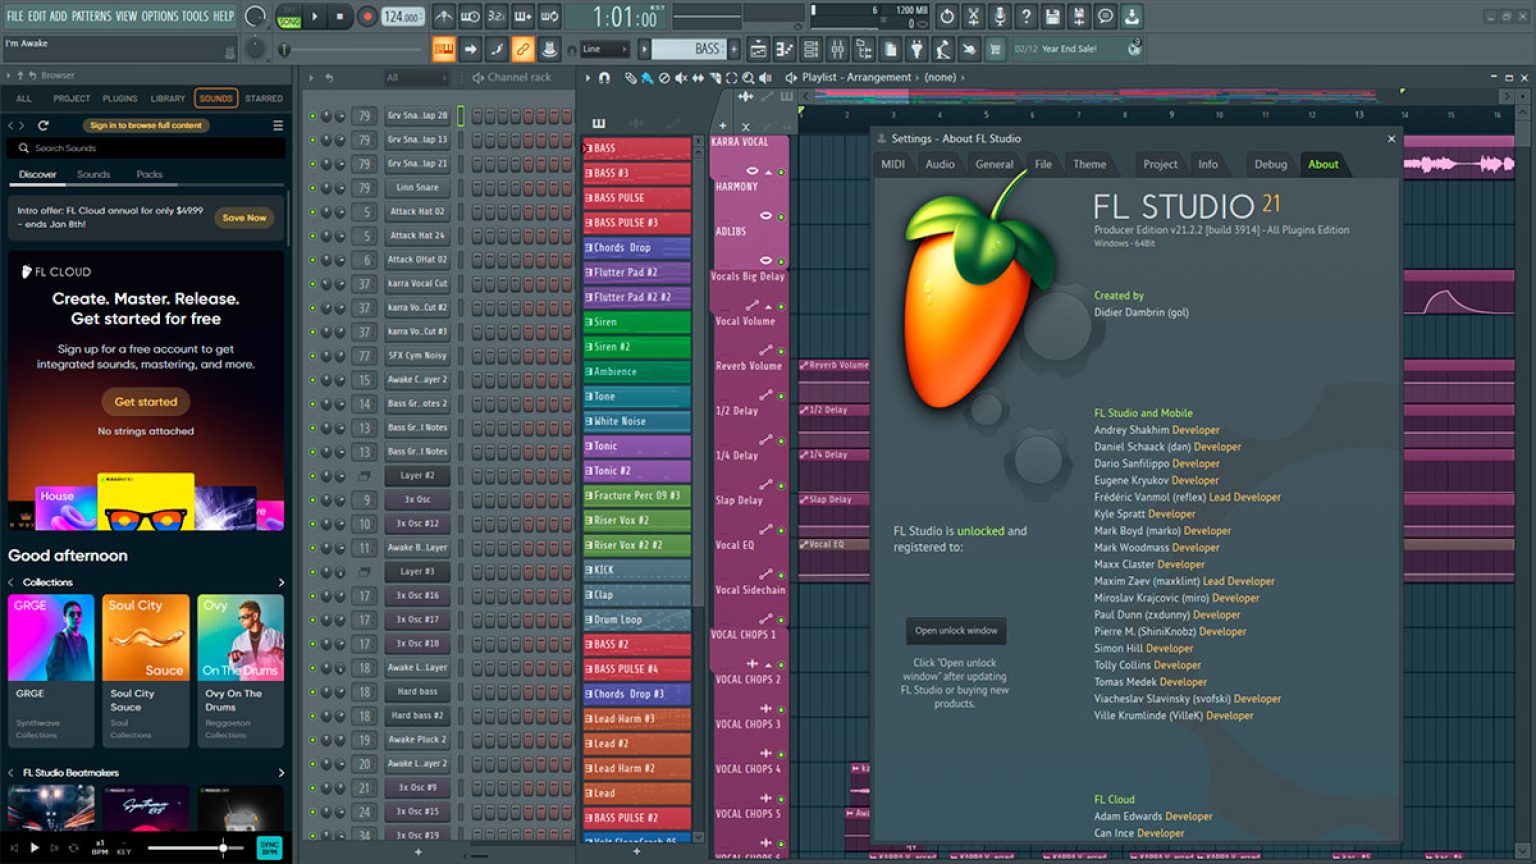Image resolution: width=1536 pixels, height=864 pixels.
Task: Mute the Attack Hat 02 channel
Action: (x=312, y=211)
